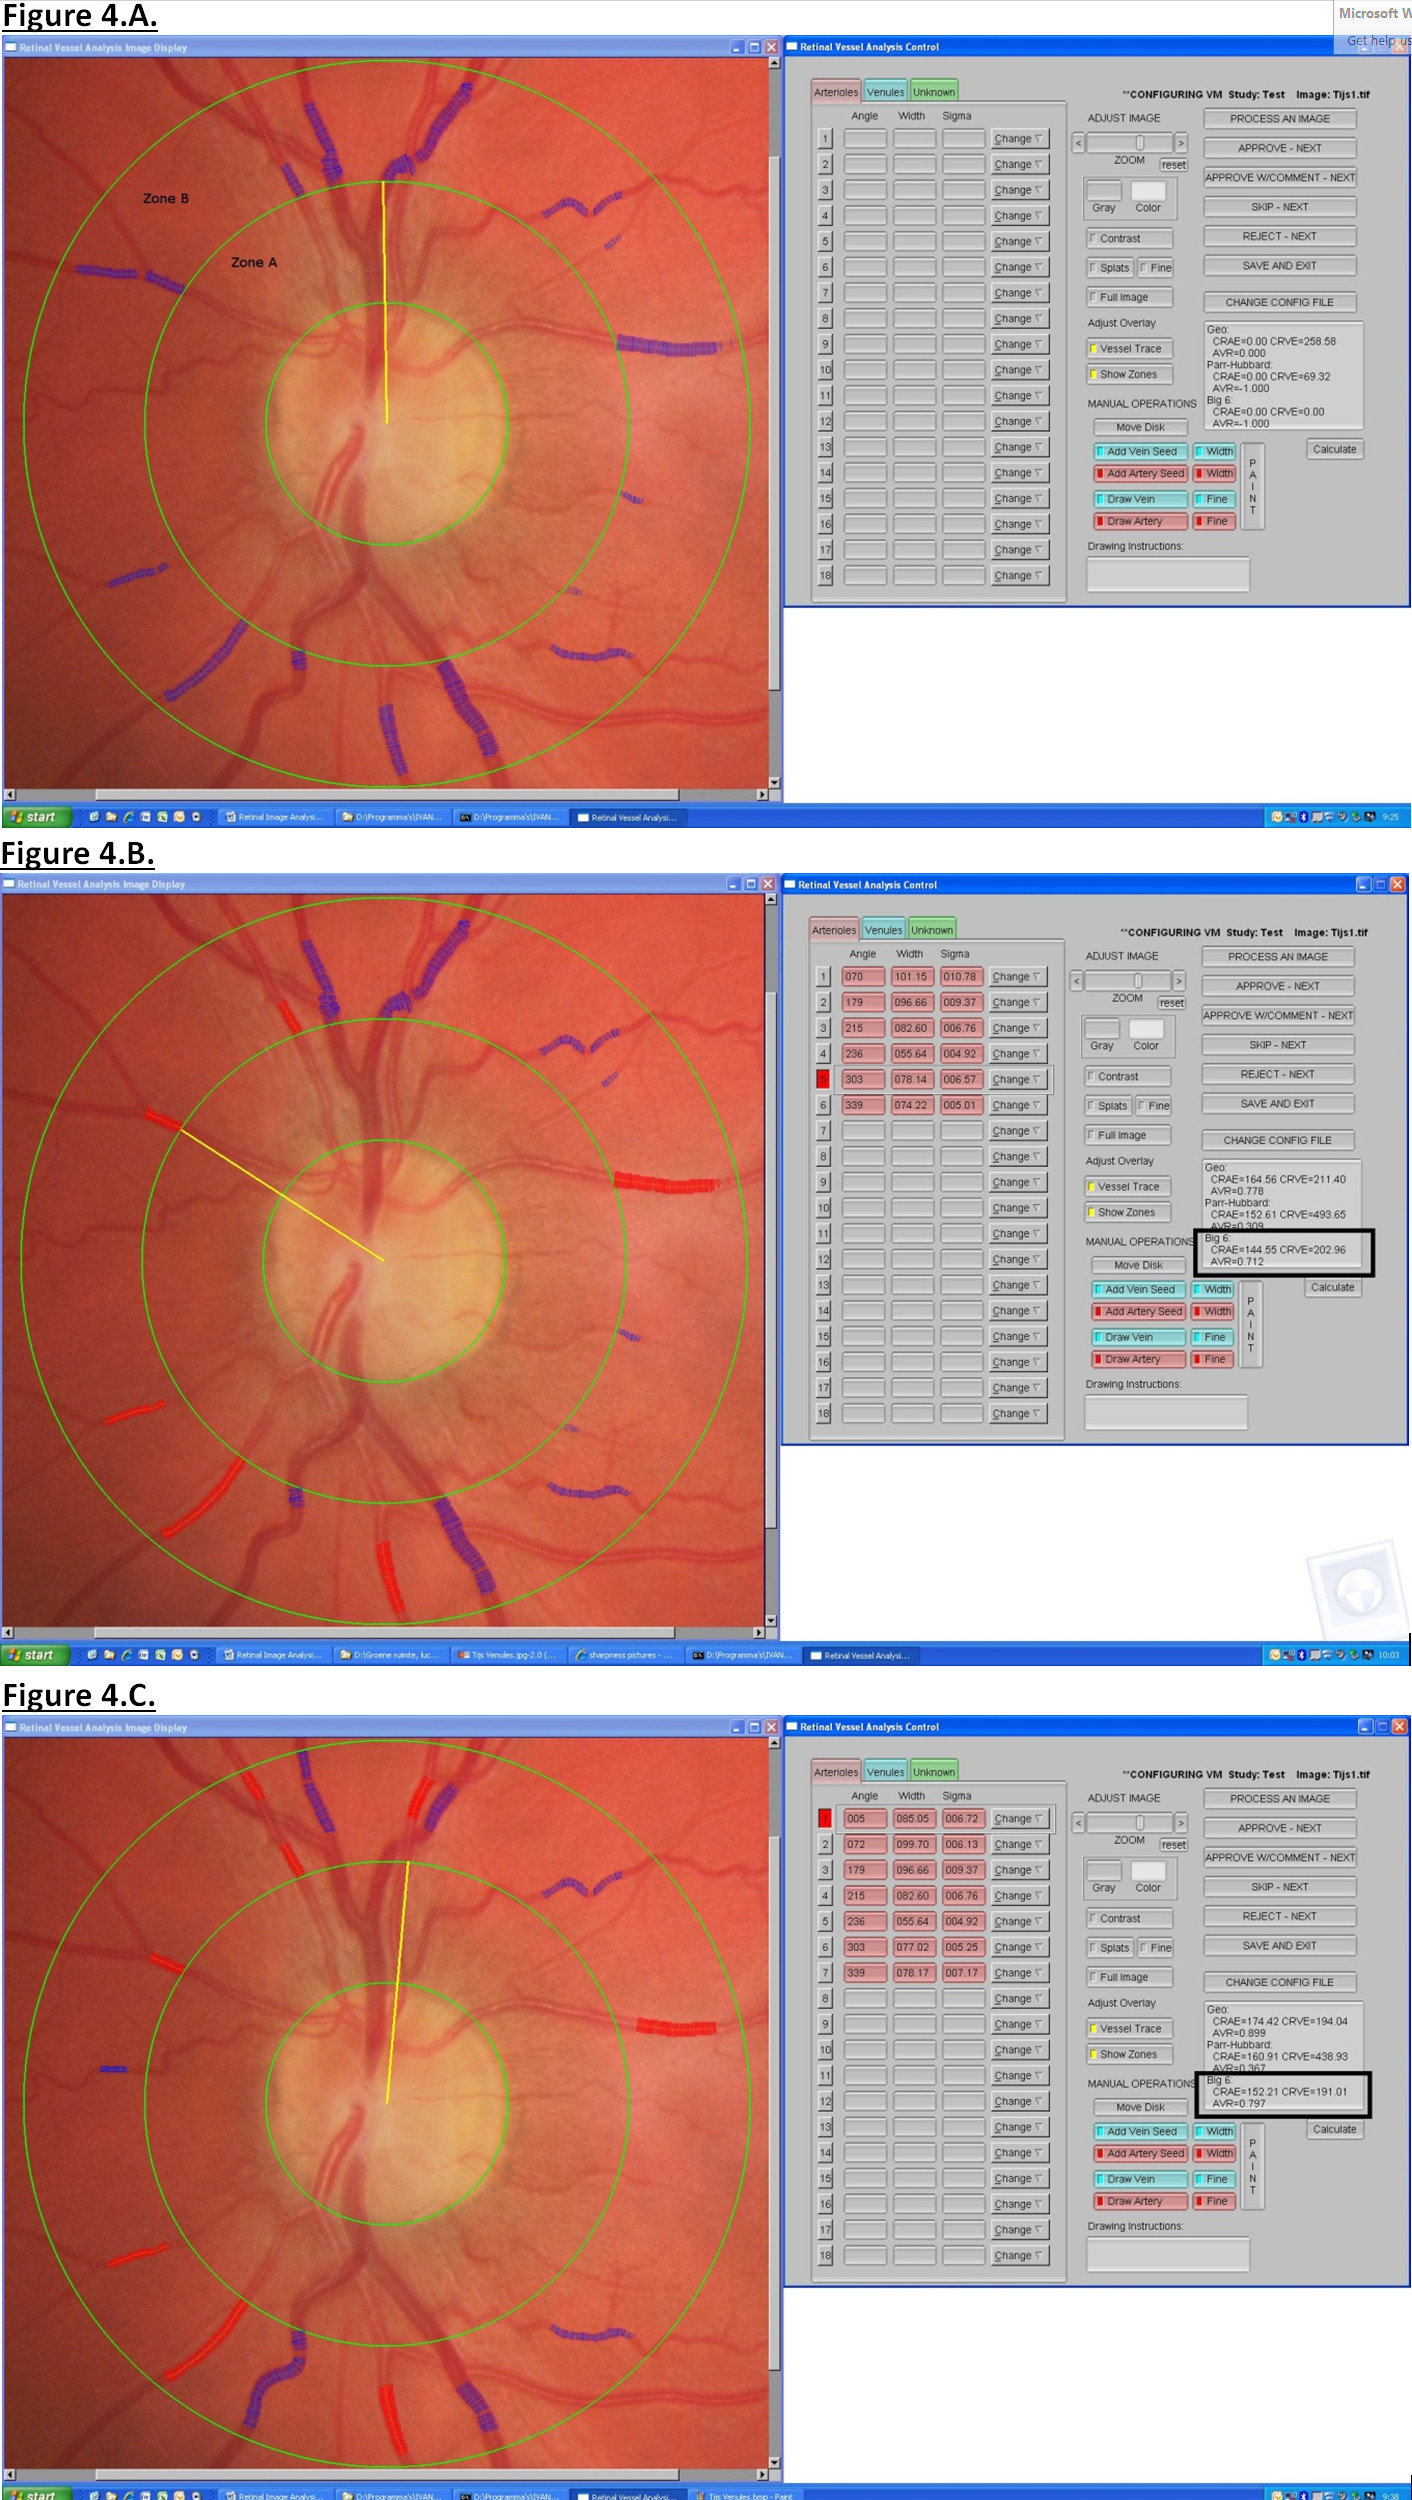Open Change dropdown for row 9, Figure 4.A

(x=1019, y=344)
